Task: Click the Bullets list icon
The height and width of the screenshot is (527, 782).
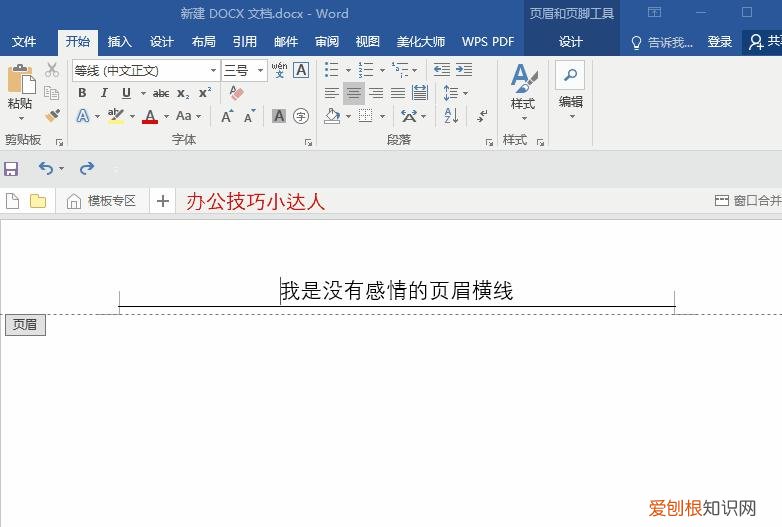Action: [332, 70]
